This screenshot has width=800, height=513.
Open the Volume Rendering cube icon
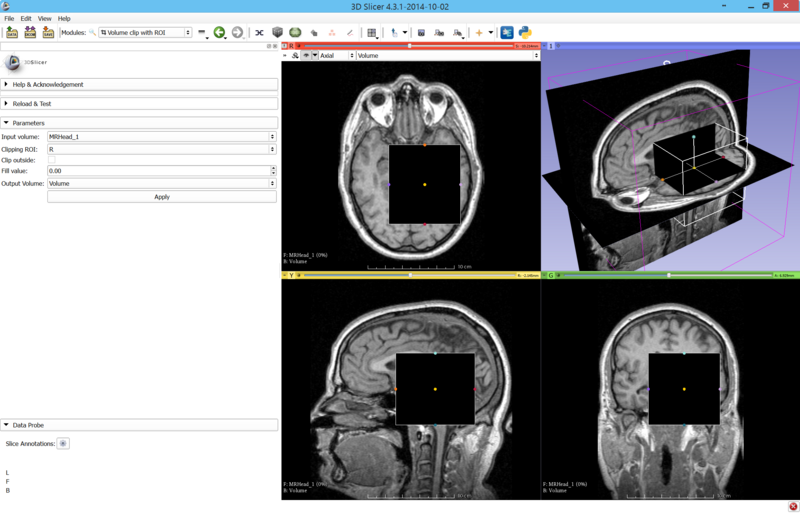point(277,33)
